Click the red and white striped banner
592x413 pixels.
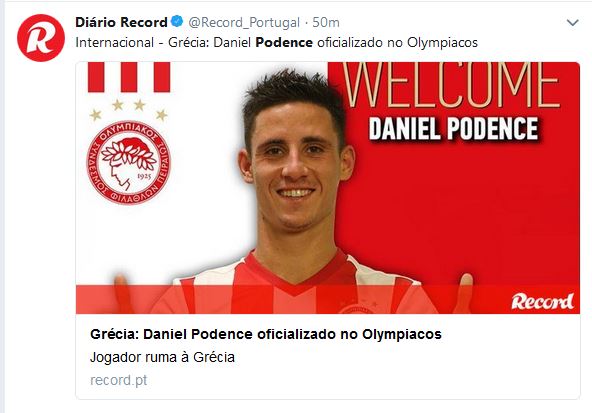coord(129,77)
